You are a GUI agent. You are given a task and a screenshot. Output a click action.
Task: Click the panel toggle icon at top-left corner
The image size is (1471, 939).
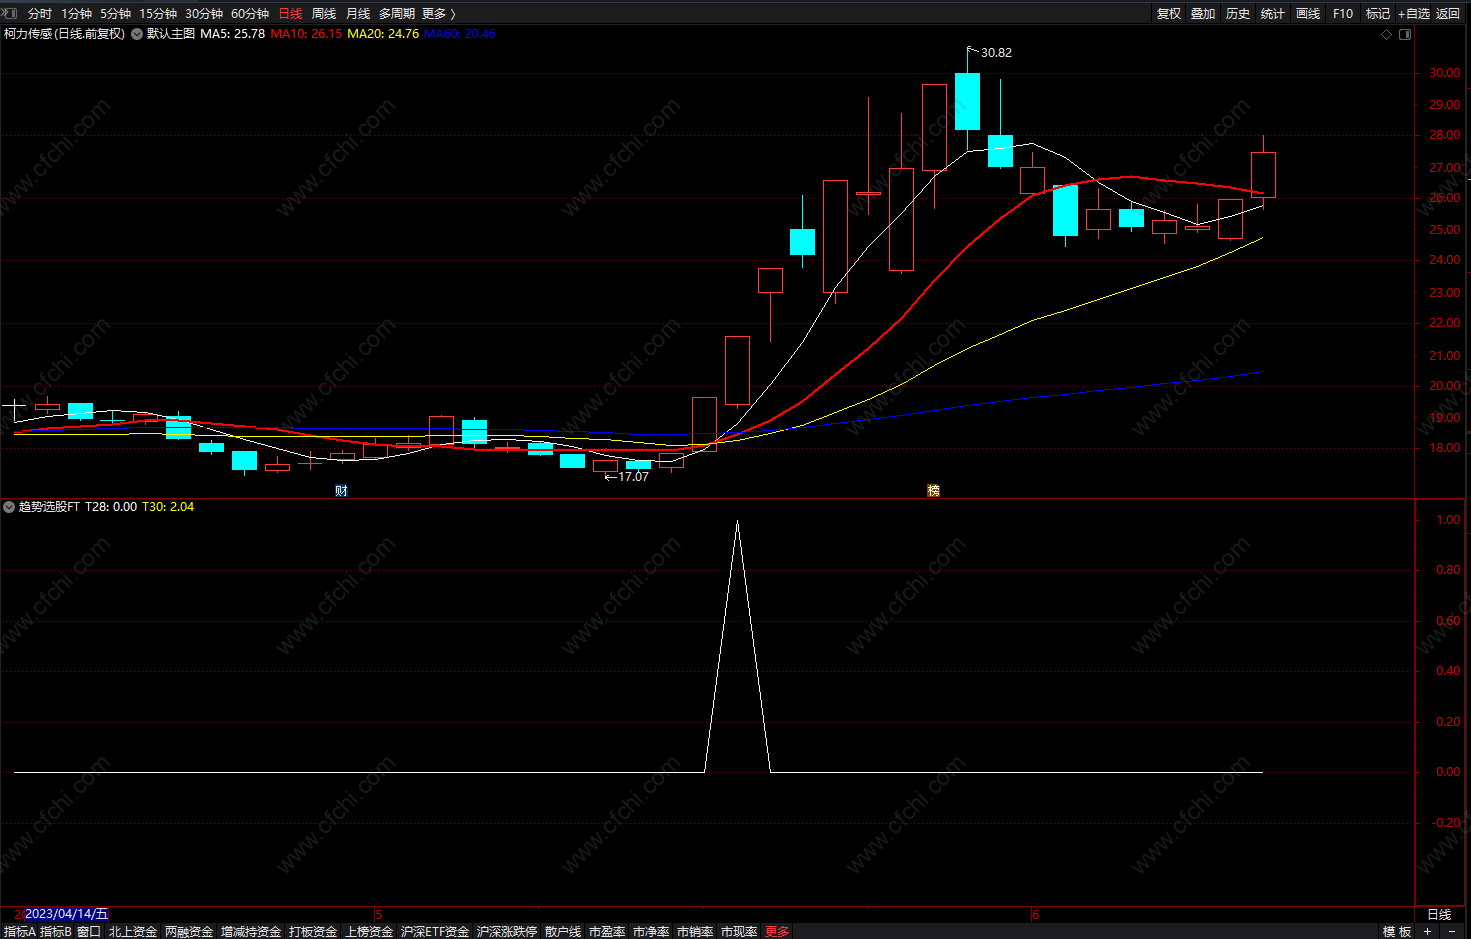(10, 13)
